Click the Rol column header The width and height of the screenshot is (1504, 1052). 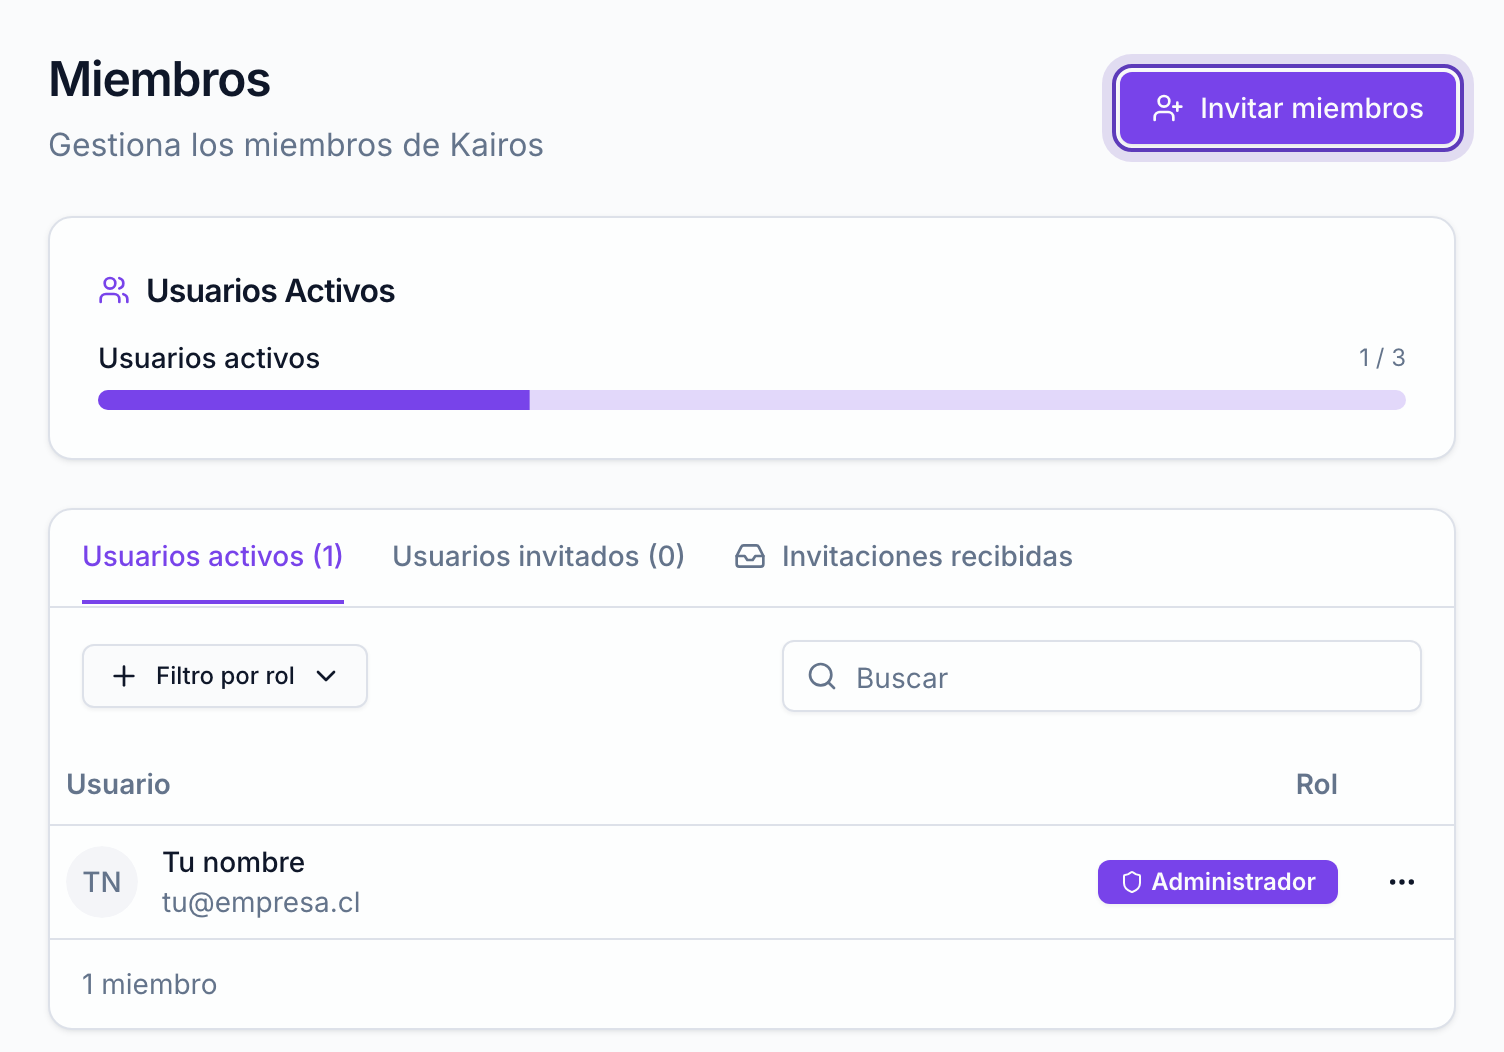tap(1317, 784)
